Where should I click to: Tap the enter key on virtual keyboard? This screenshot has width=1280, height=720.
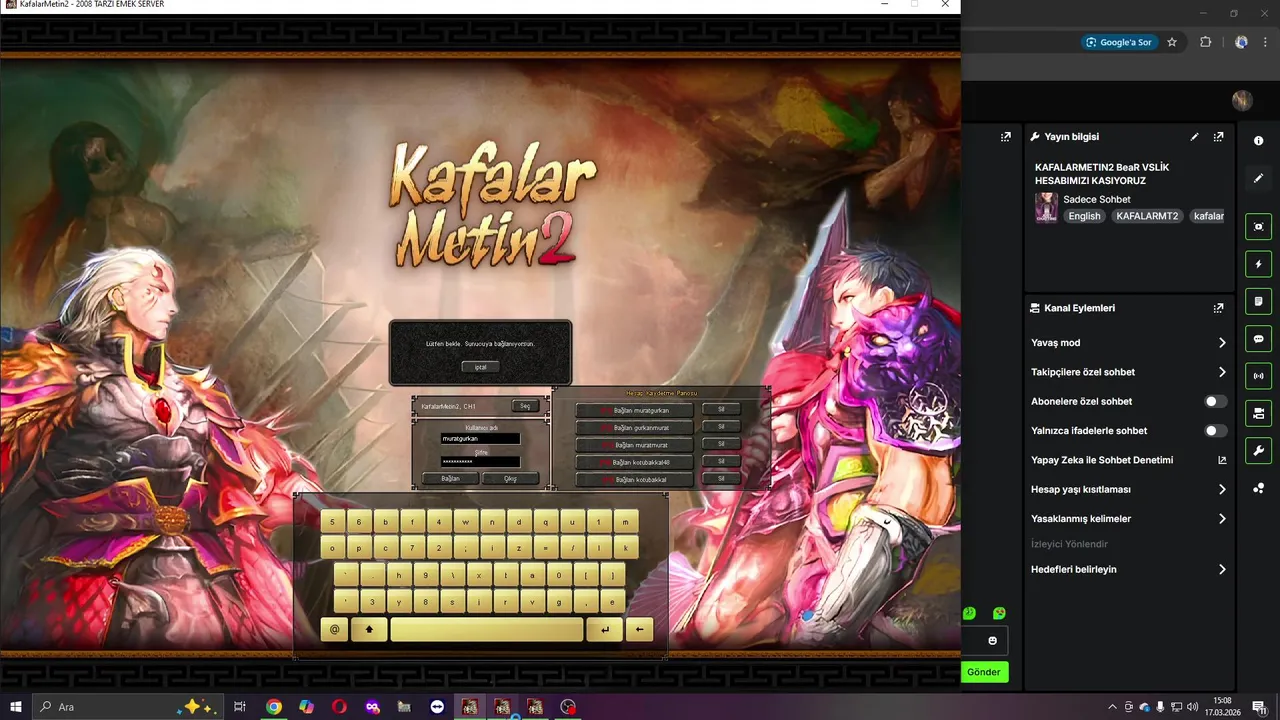coord(604,630)
